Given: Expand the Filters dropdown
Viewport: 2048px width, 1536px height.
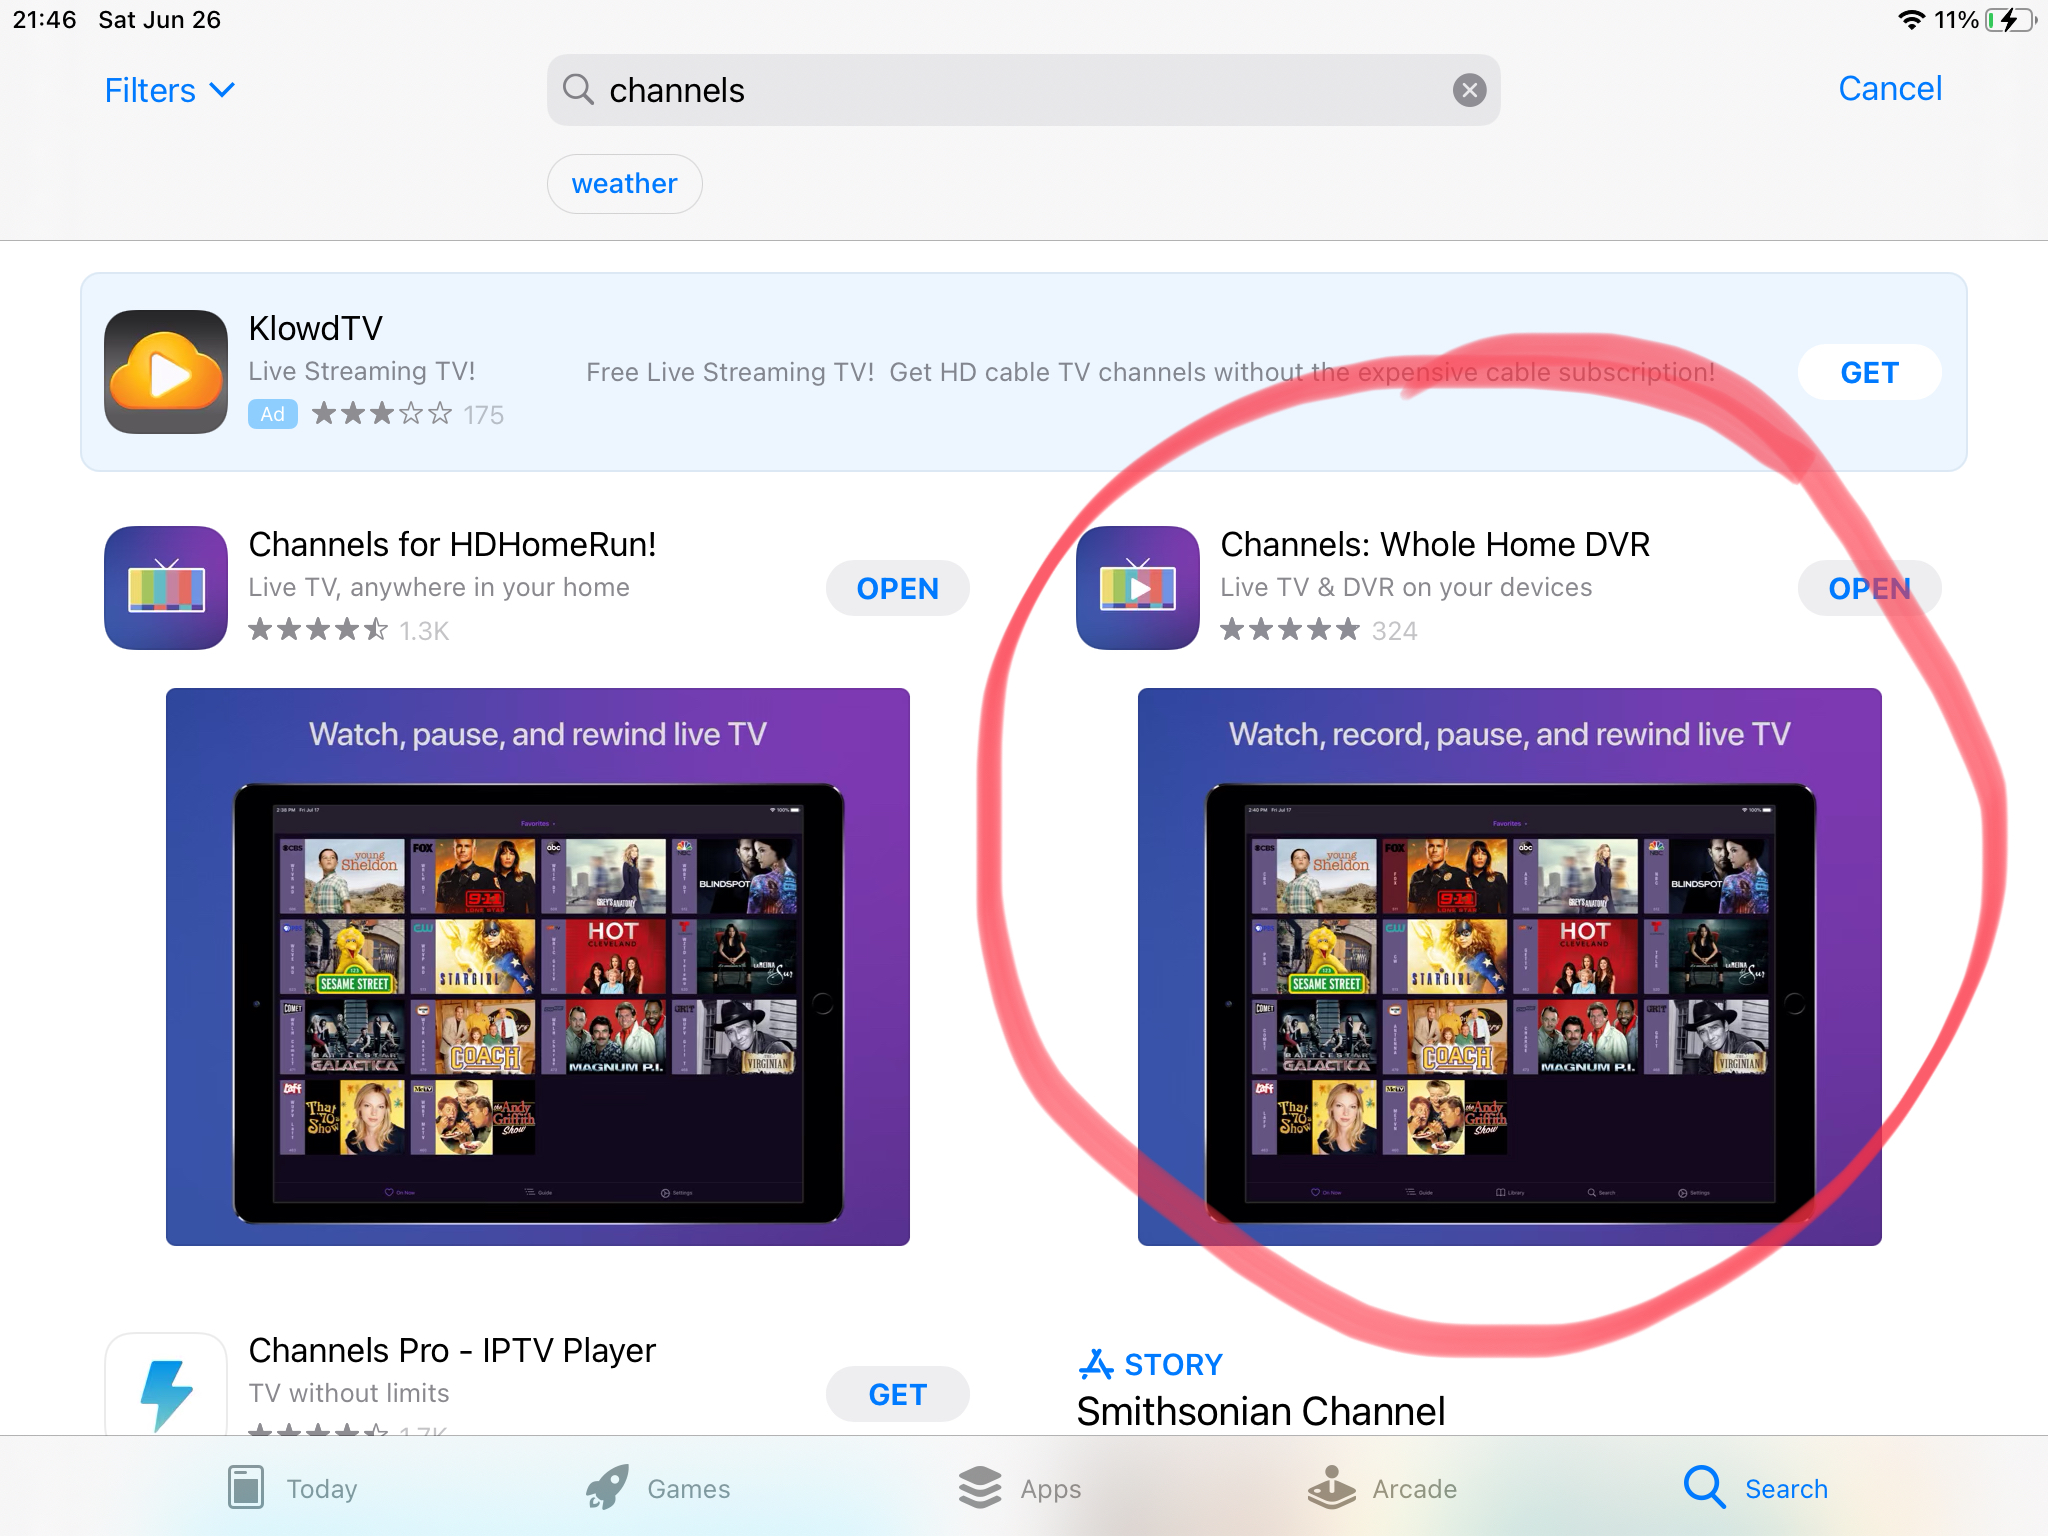Looking at the screenshot, I should [x=170, y=90].
